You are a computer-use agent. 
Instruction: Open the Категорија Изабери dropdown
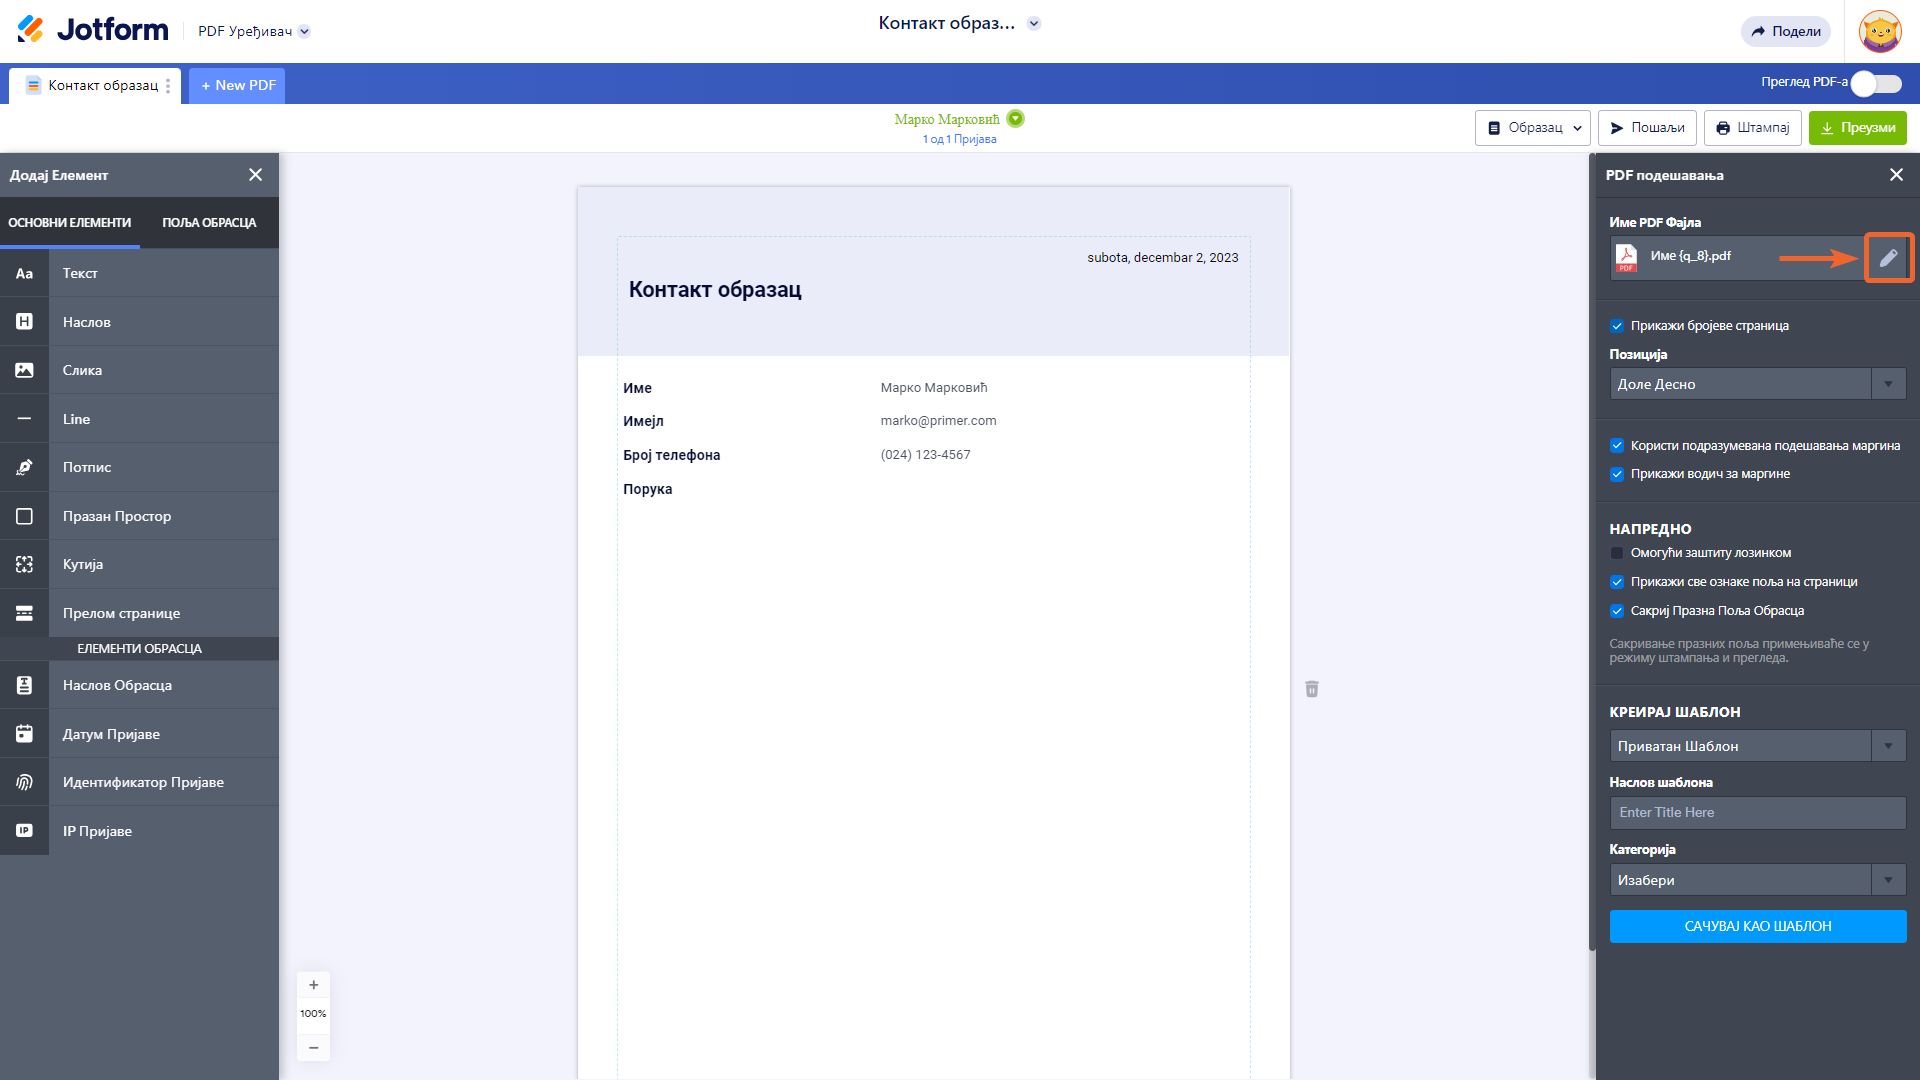pyautogui.click(x=1757, y=880)
